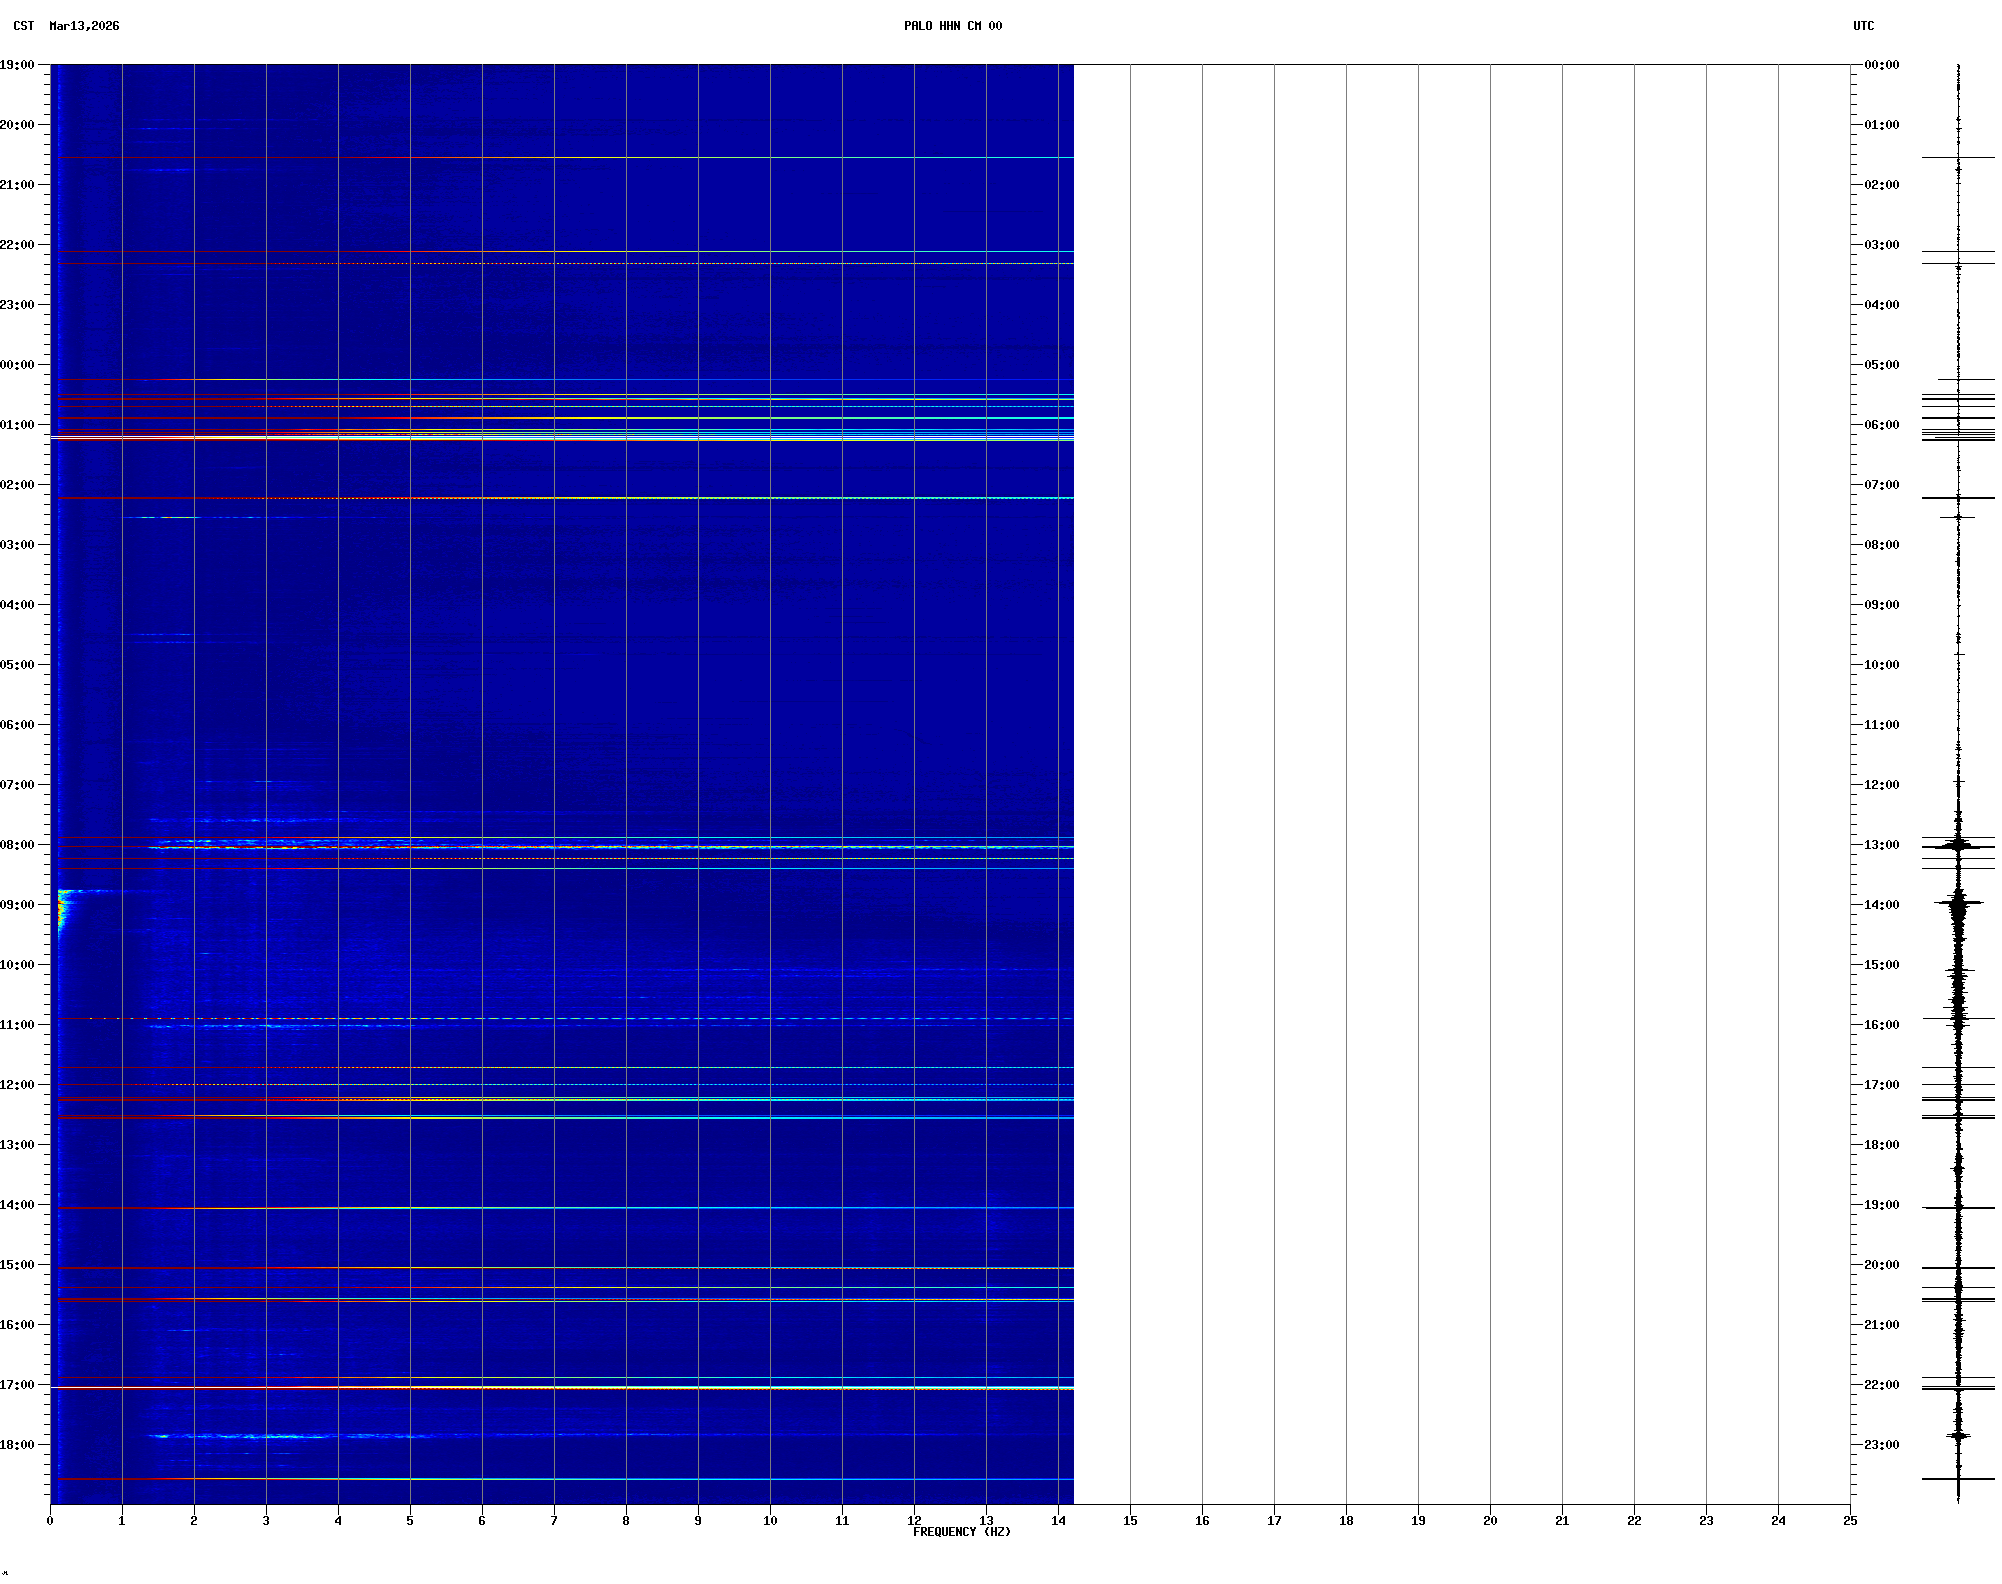Click the 0 Hz frequency axis label
Screen dimensions: 2002x1584
point(50,1521)
